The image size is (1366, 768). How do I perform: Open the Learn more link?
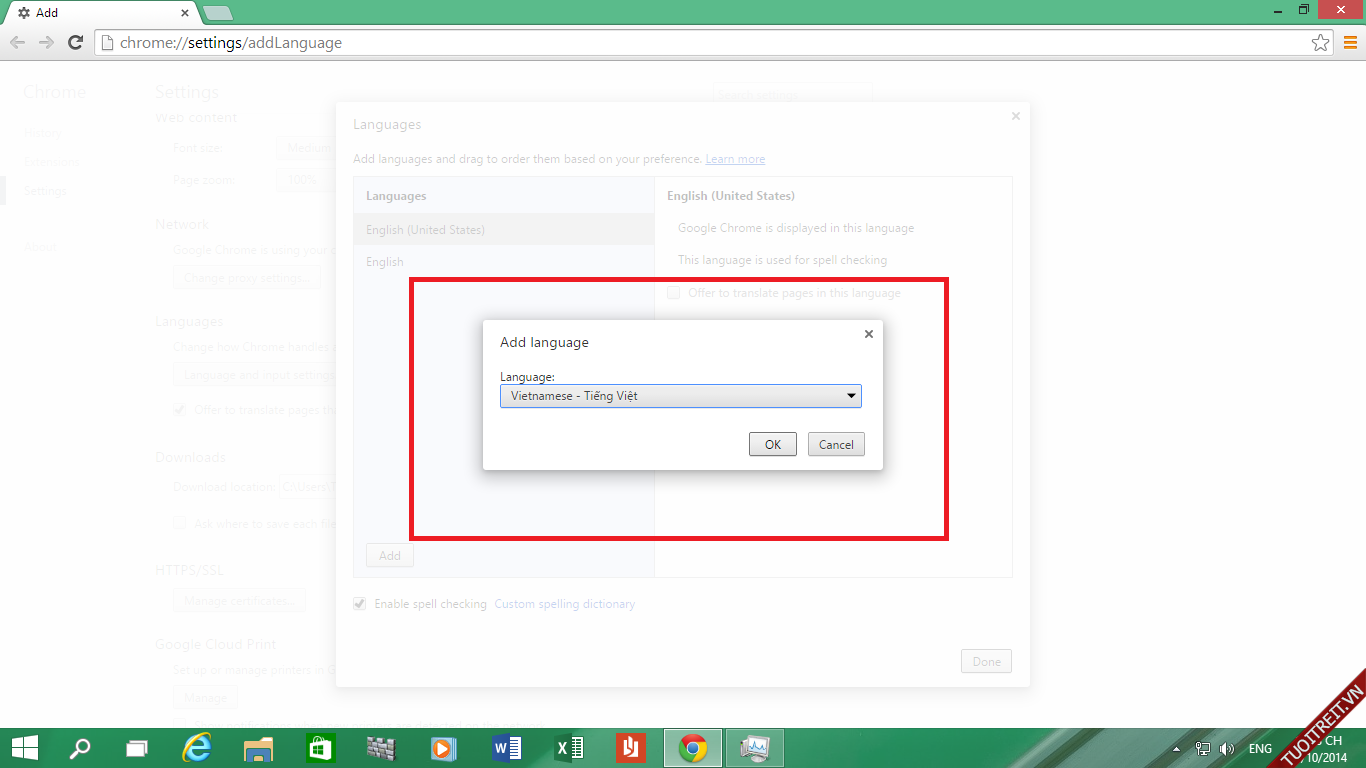(x=735, y=159)
